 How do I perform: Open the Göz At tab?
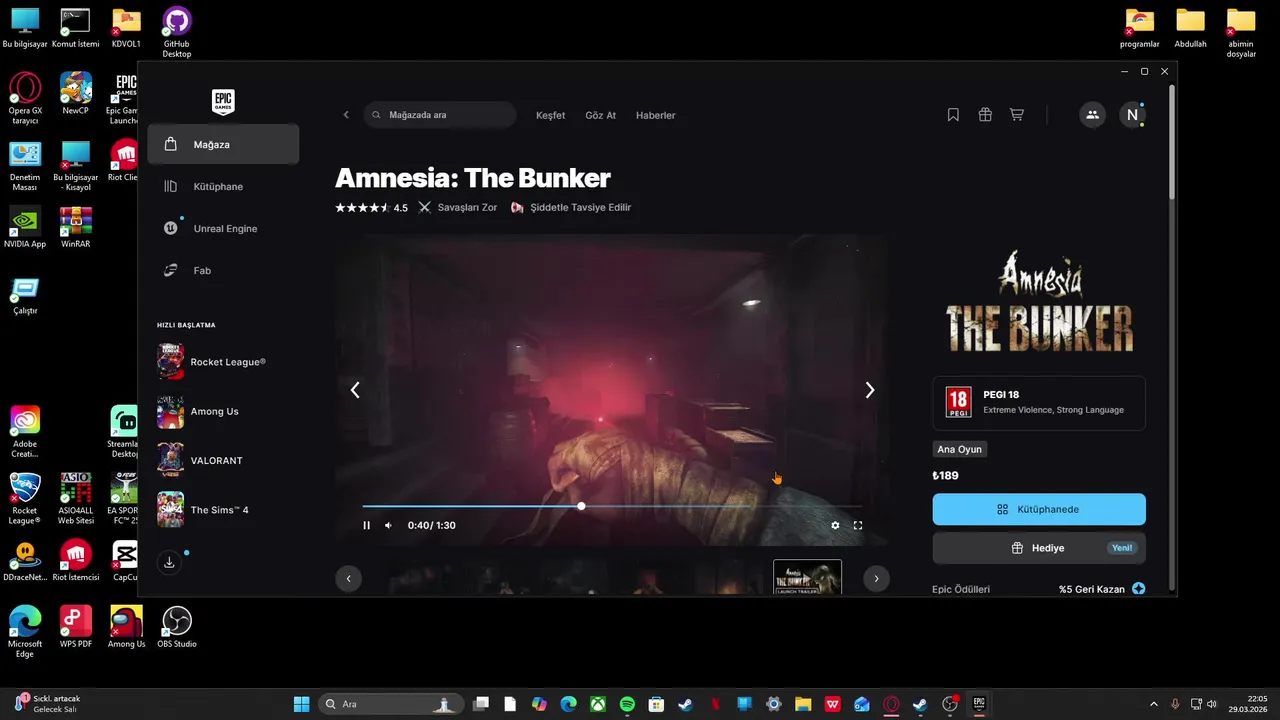click(600, 115)
